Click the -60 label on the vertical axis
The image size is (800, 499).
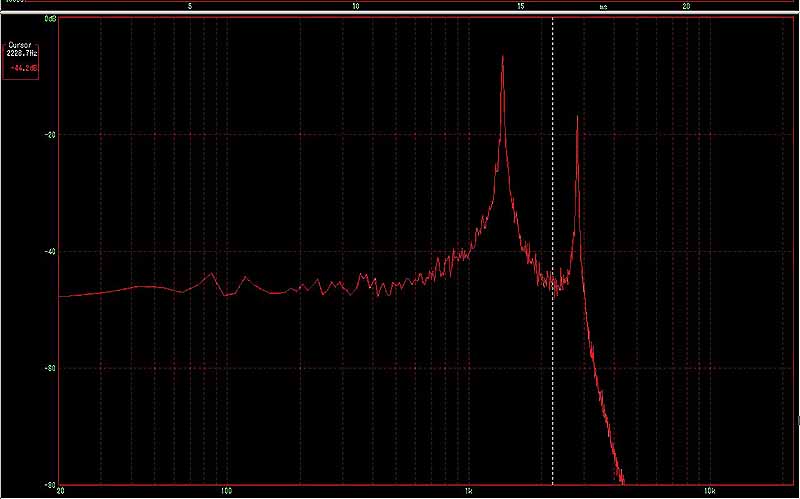tap(49, 368)
